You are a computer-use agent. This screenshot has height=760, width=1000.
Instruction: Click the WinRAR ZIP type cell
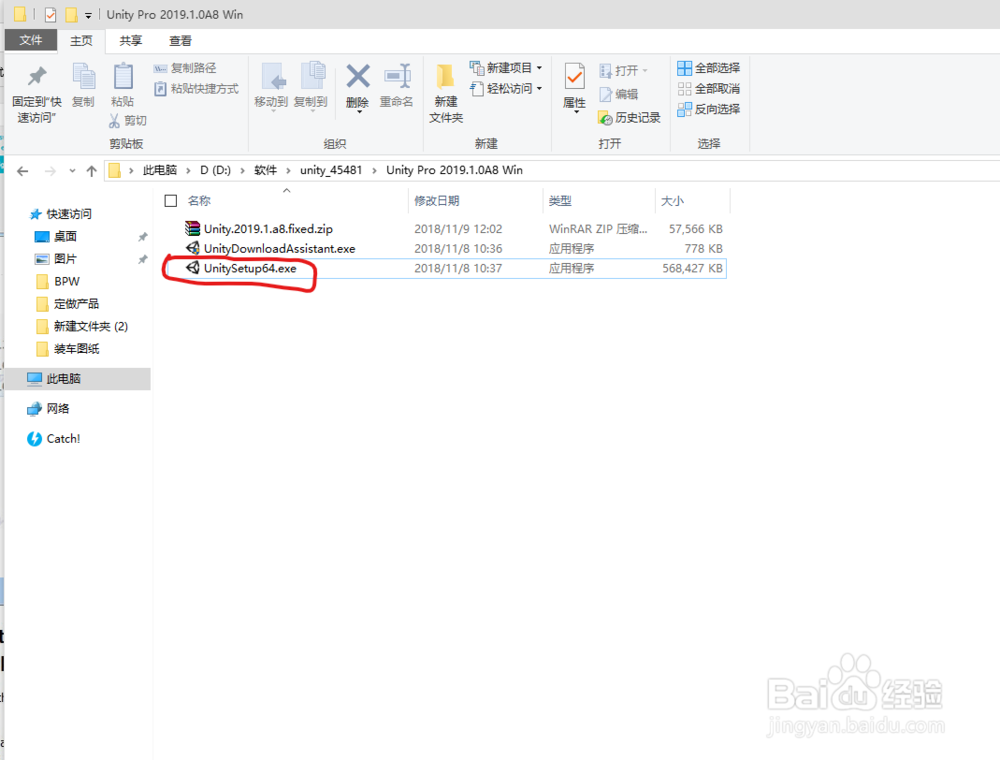[x=598, y=229]
